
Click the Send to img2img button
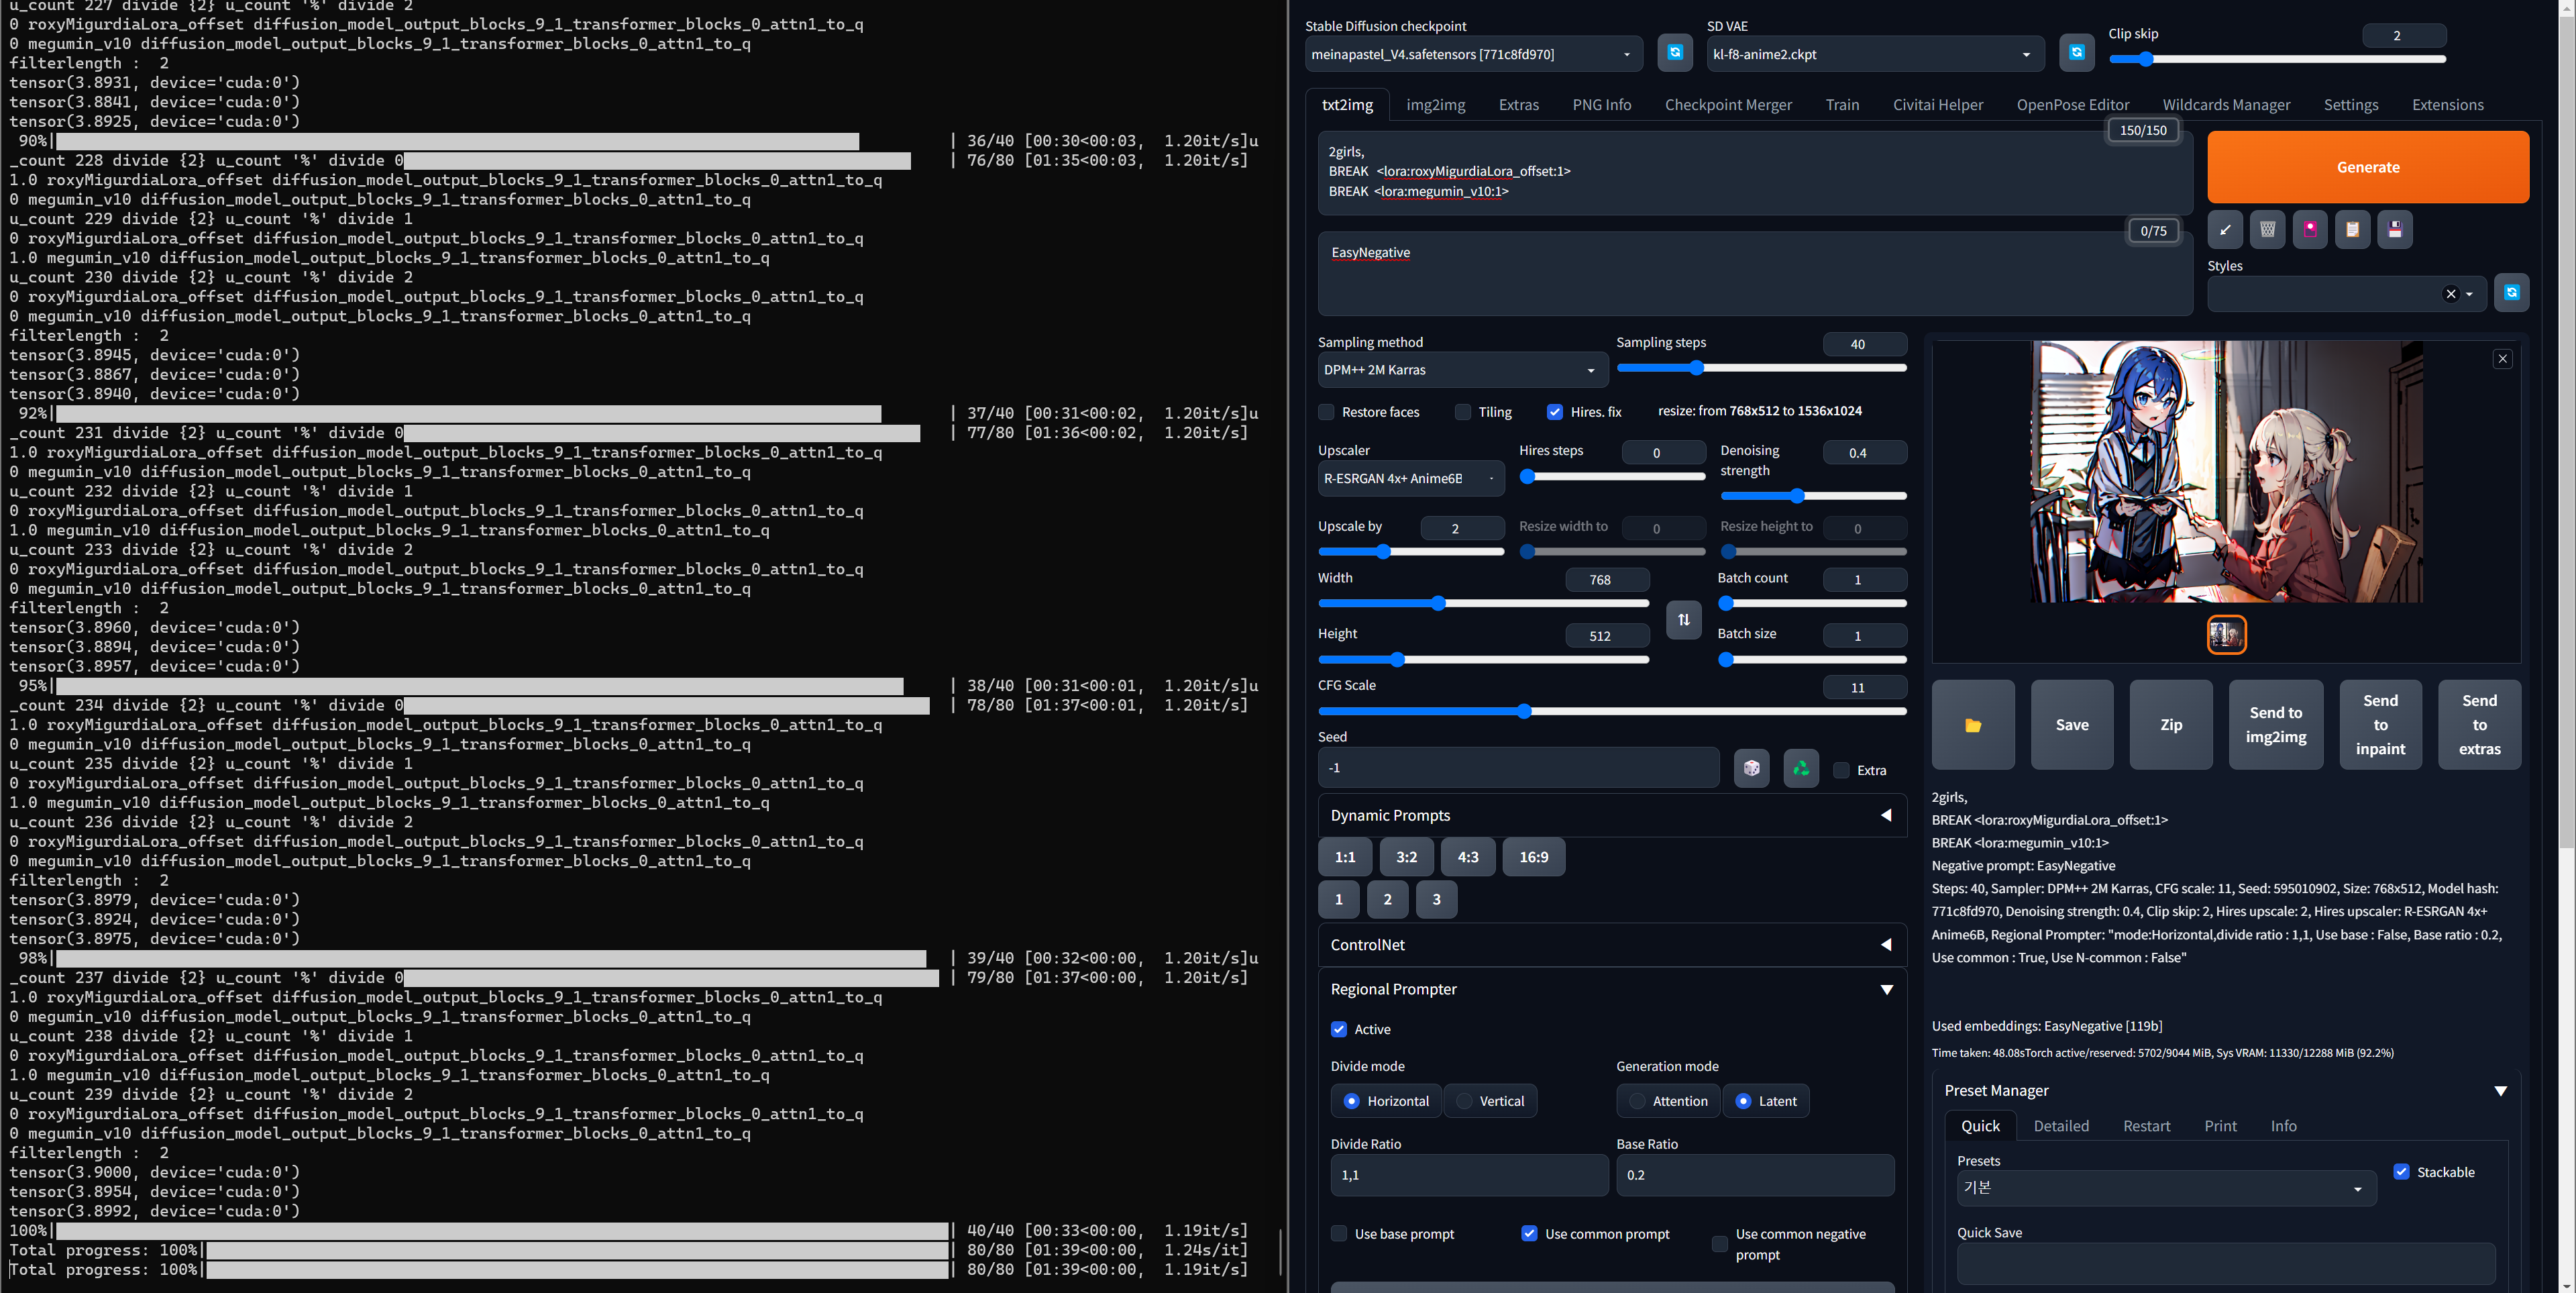(2275, 725)
